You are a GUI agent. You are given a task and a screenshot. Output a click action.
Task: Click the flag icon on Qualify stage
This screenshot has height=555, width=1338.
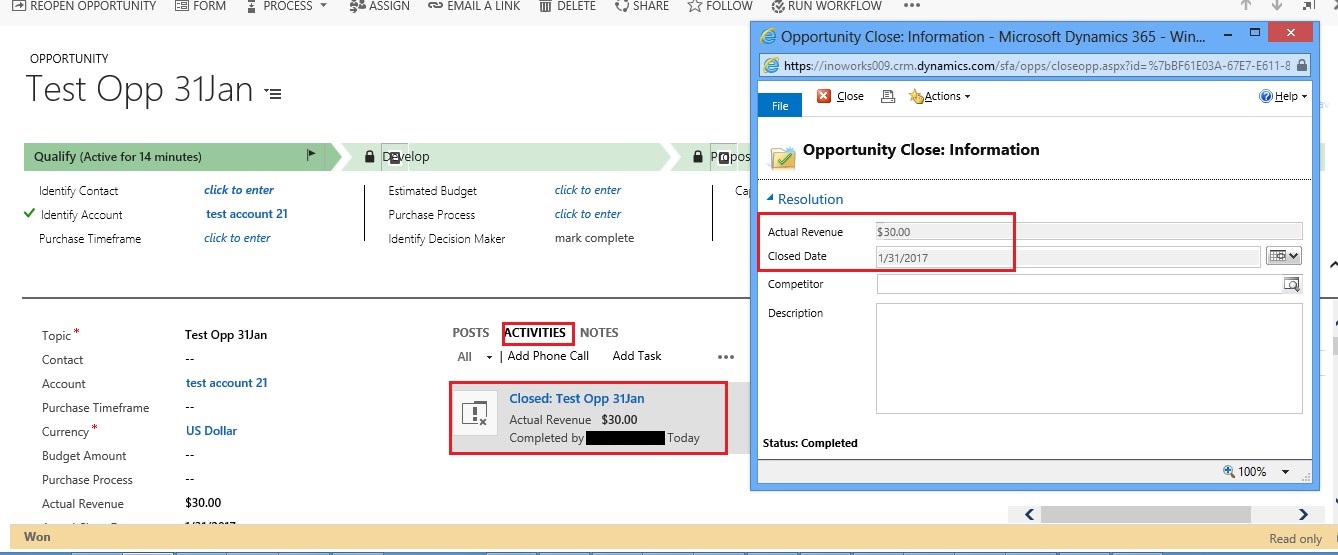311,155
